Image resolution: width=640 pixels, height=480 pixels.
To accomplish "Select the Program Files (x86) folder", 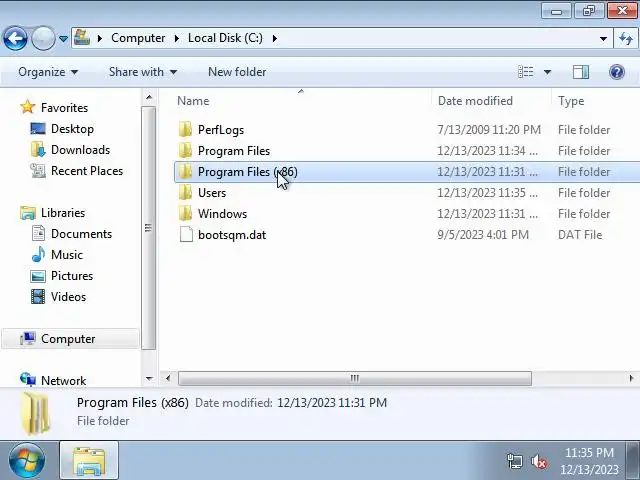I will point(407,172).
